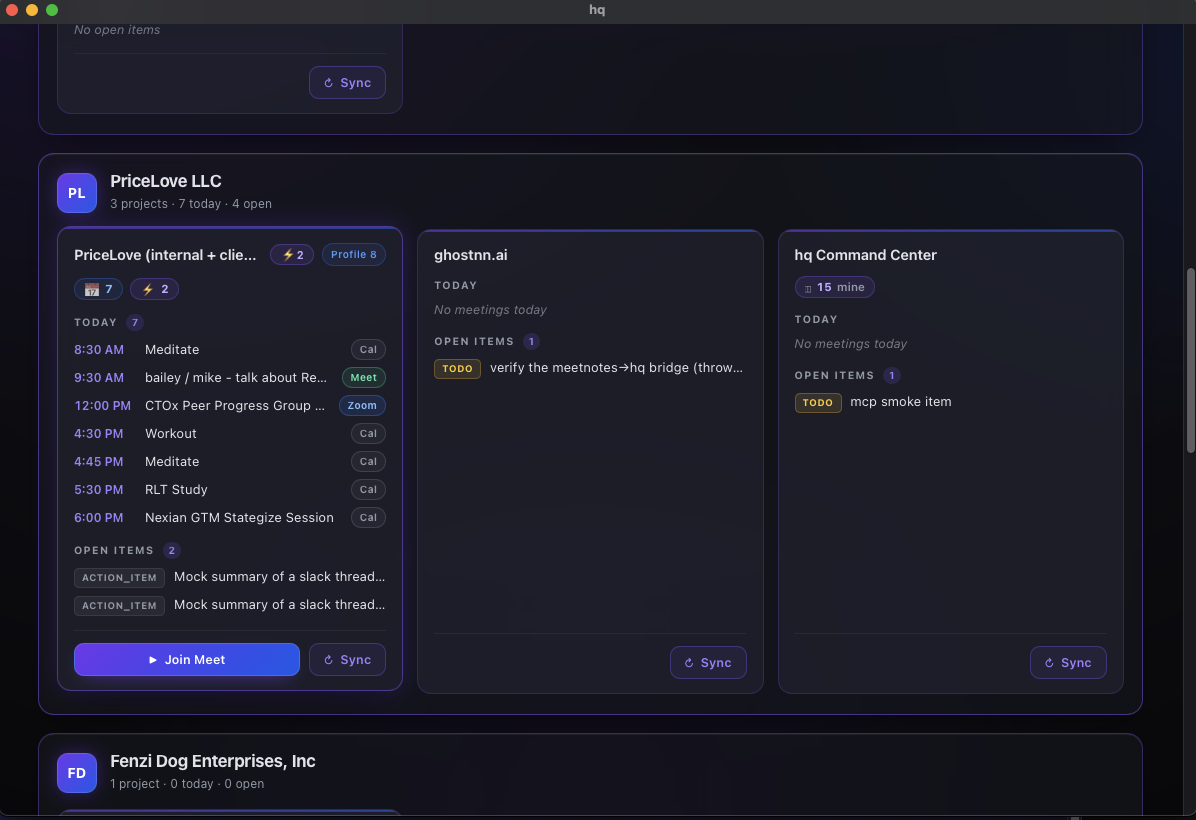The height and width of the screenshot is (820, 1196).
Task: Click Cal tag for 4:45 PM Meditate
Action: pos(368,461)
